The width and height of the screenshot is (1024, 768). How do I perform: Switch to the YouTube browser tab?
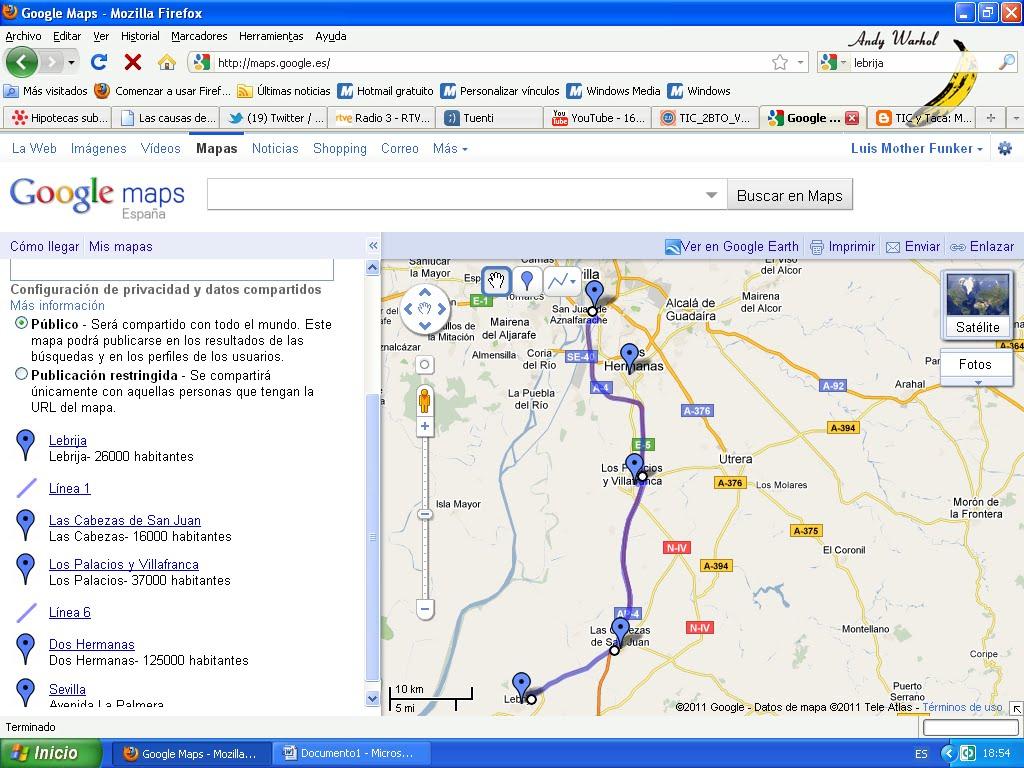[x=598, y=118]
